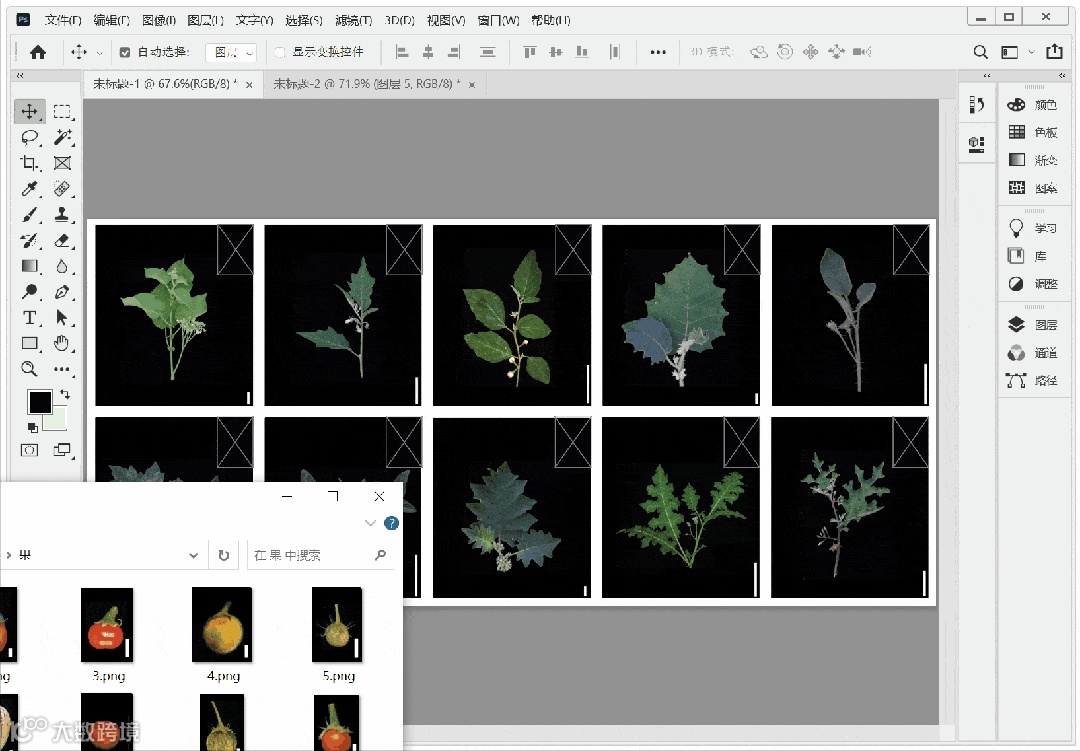
Task: Expand the Explorer address bar dropdown
Action: pyautogui.click(x=194, y=555)
